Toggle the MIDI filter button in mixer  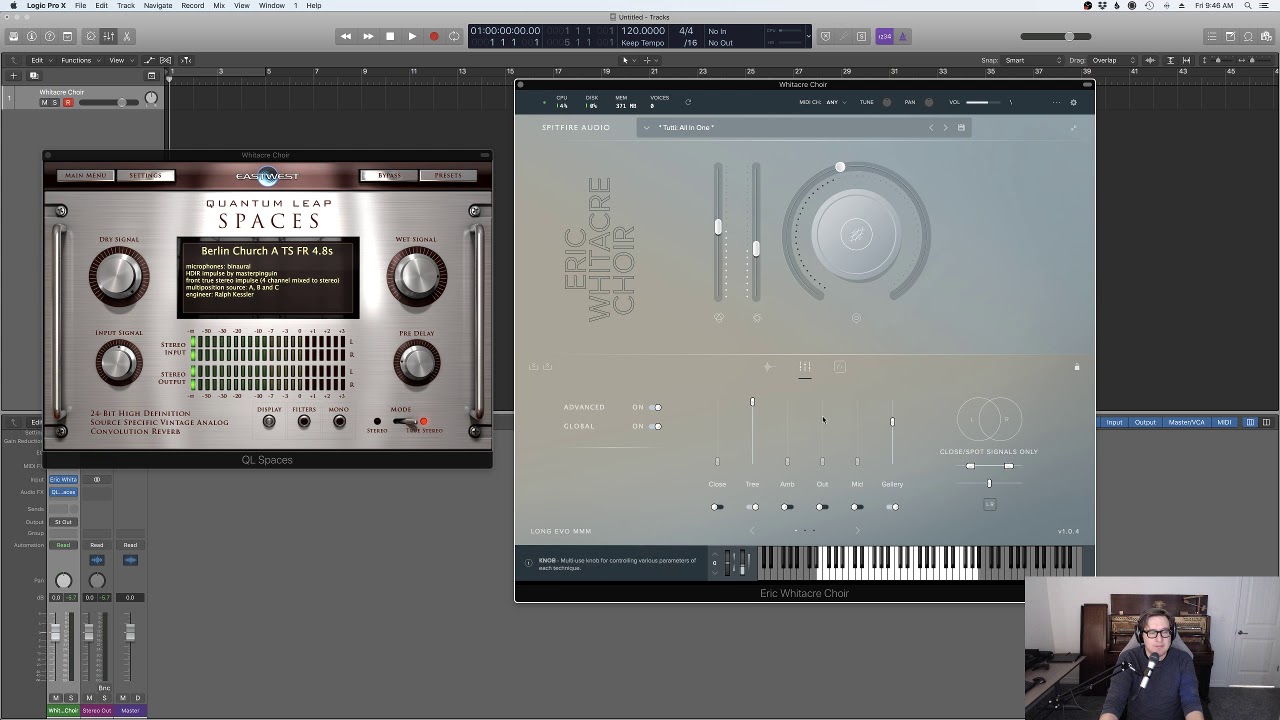[x=1224, y=422]
